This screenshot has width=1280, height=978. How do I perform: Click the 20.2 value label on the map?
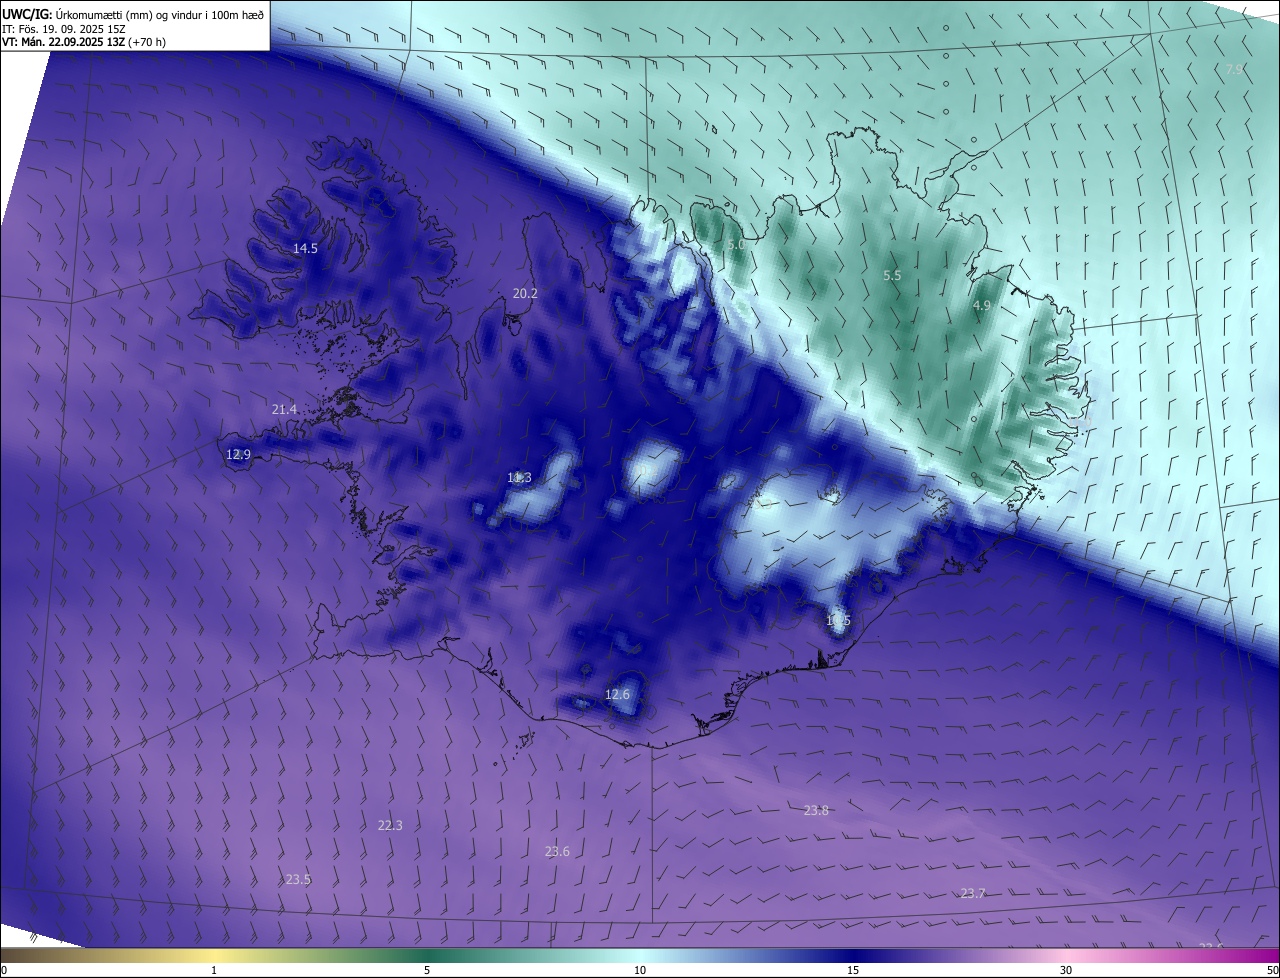pos(525,293)
